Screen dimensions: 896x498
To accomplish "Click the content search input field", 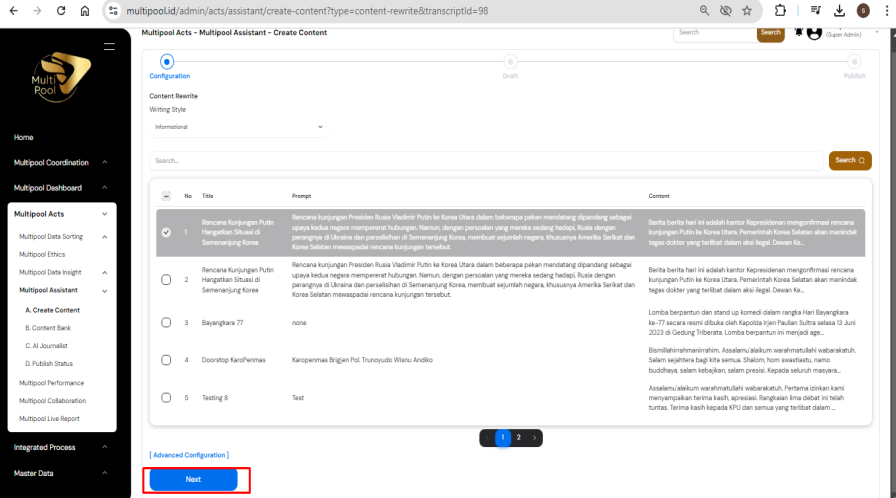I will (x=486, y=160).
